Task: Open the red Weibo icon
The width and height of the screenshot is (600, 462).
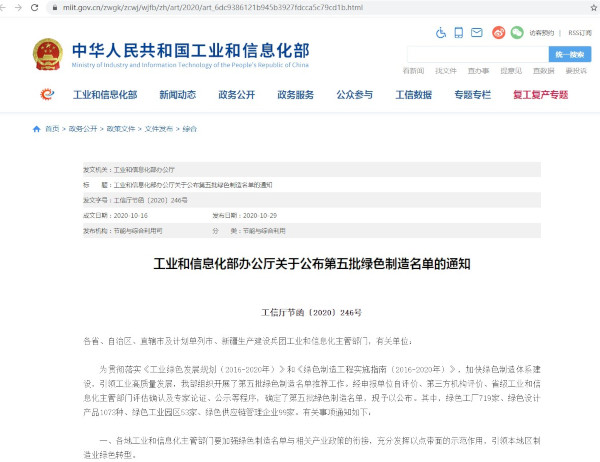Action: click(498, 33)
